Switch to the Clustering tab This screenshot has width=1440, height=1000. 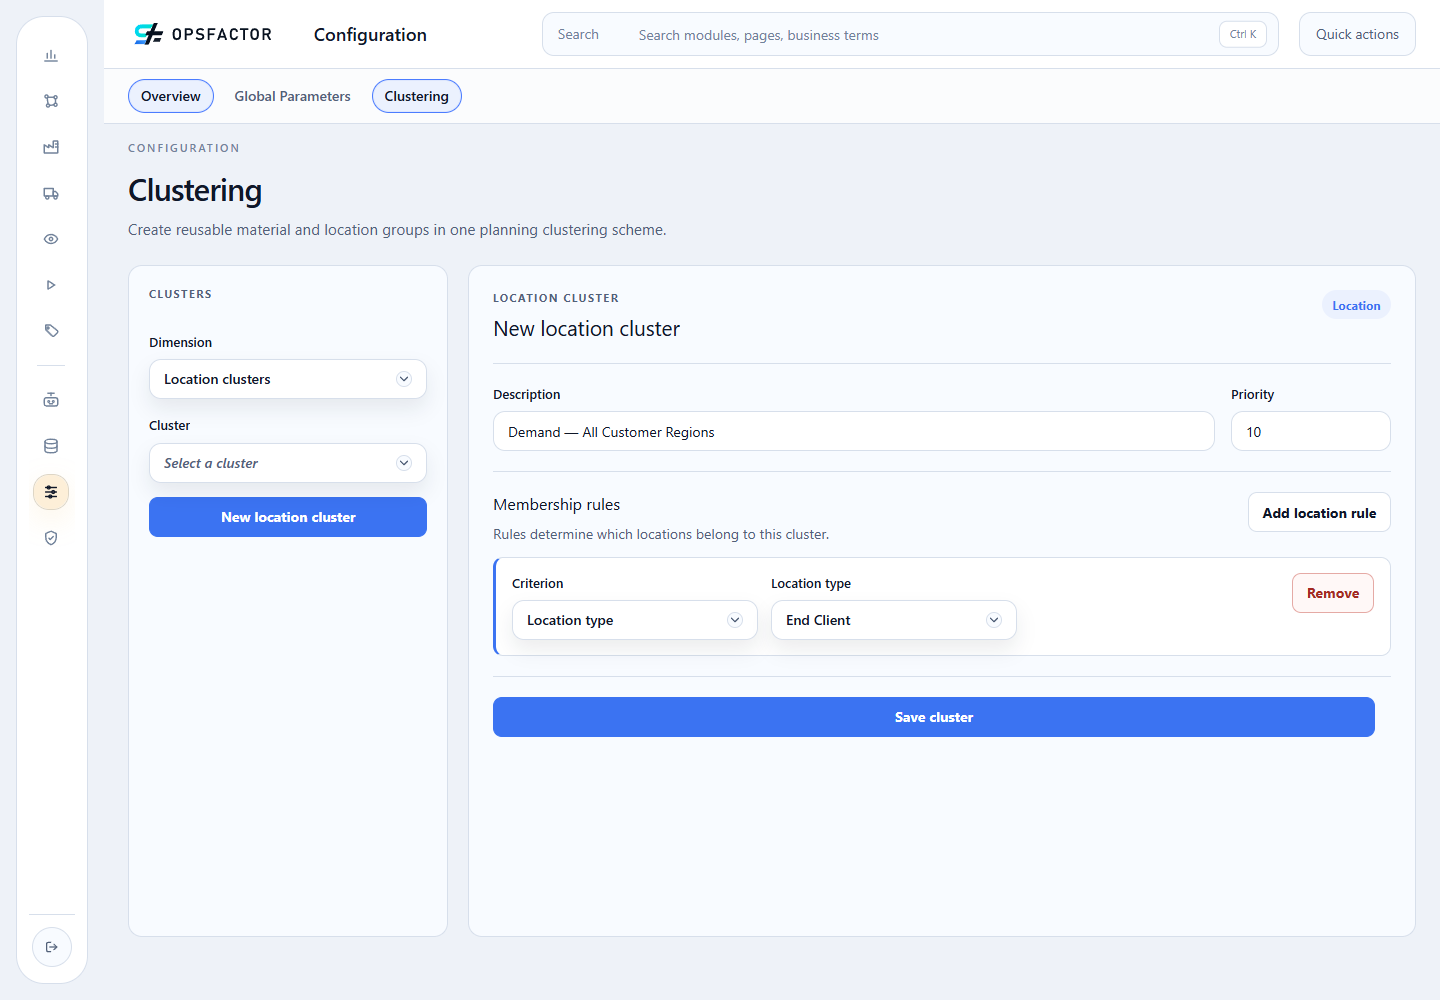pyautogui.click(x=417, y=96)
